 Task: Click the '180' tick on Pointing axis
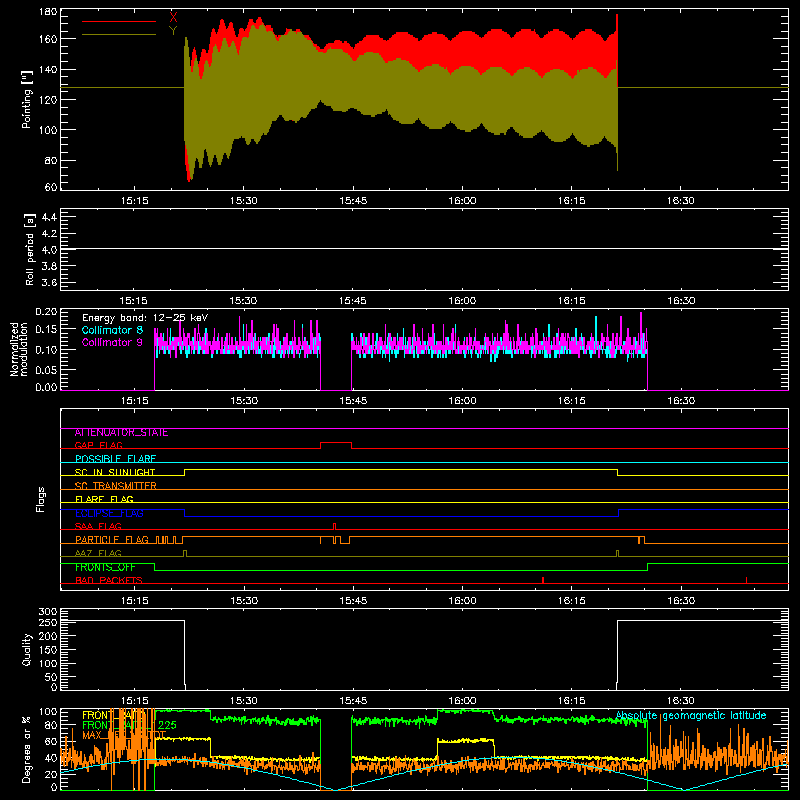click(x=48, y=12)
